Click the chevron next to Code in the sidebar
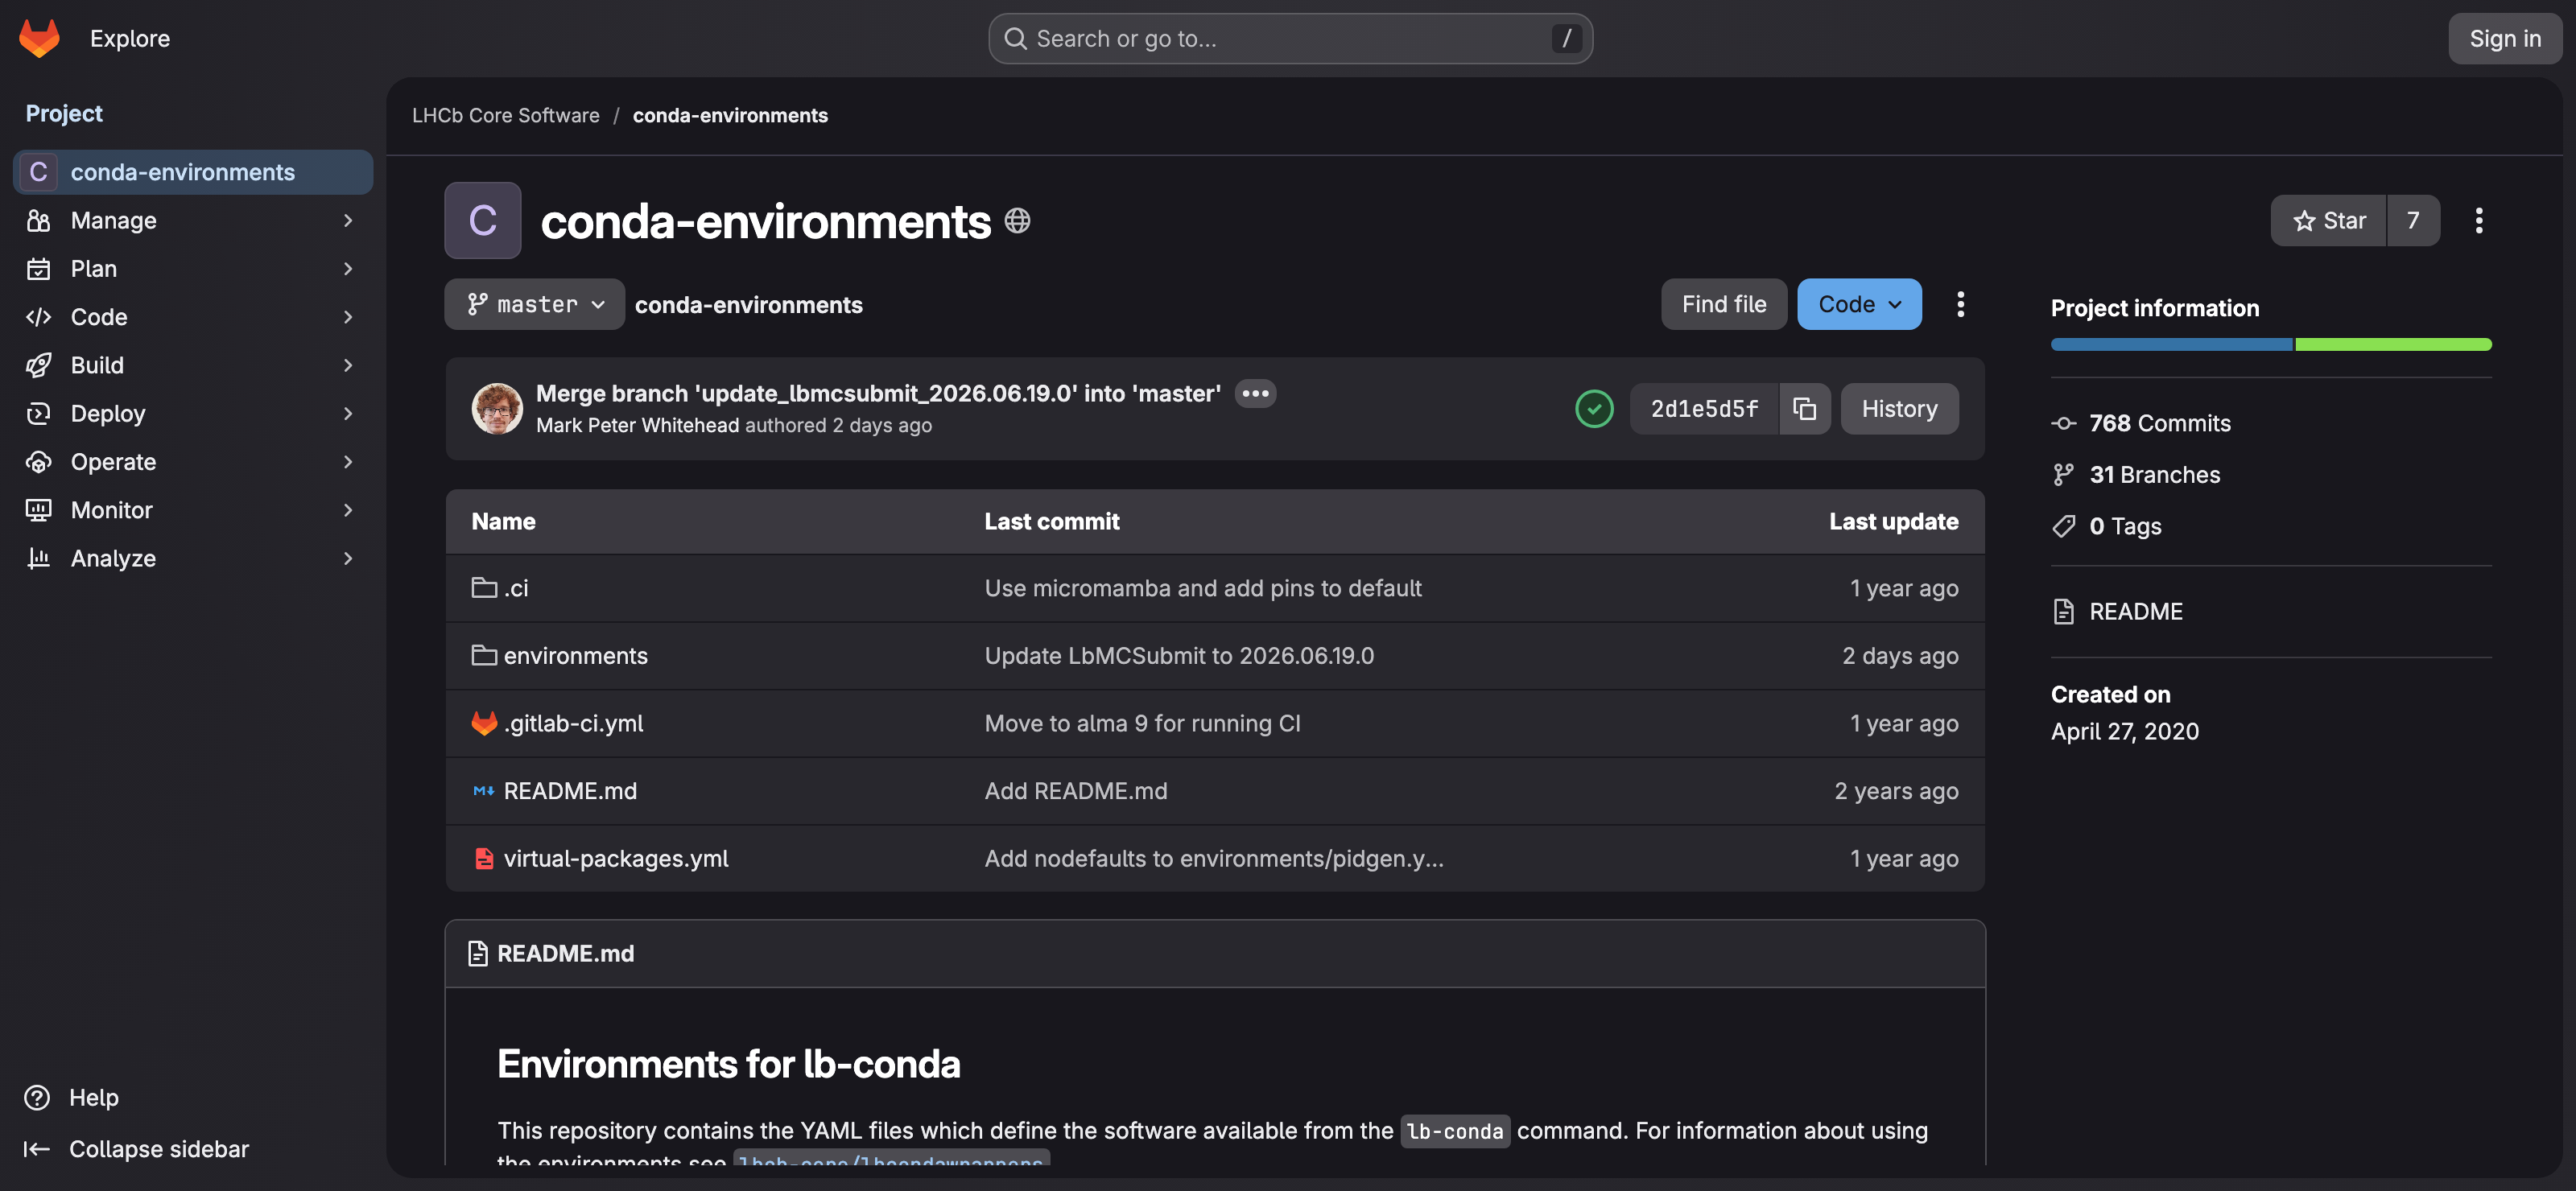 [x=348, y=317]
